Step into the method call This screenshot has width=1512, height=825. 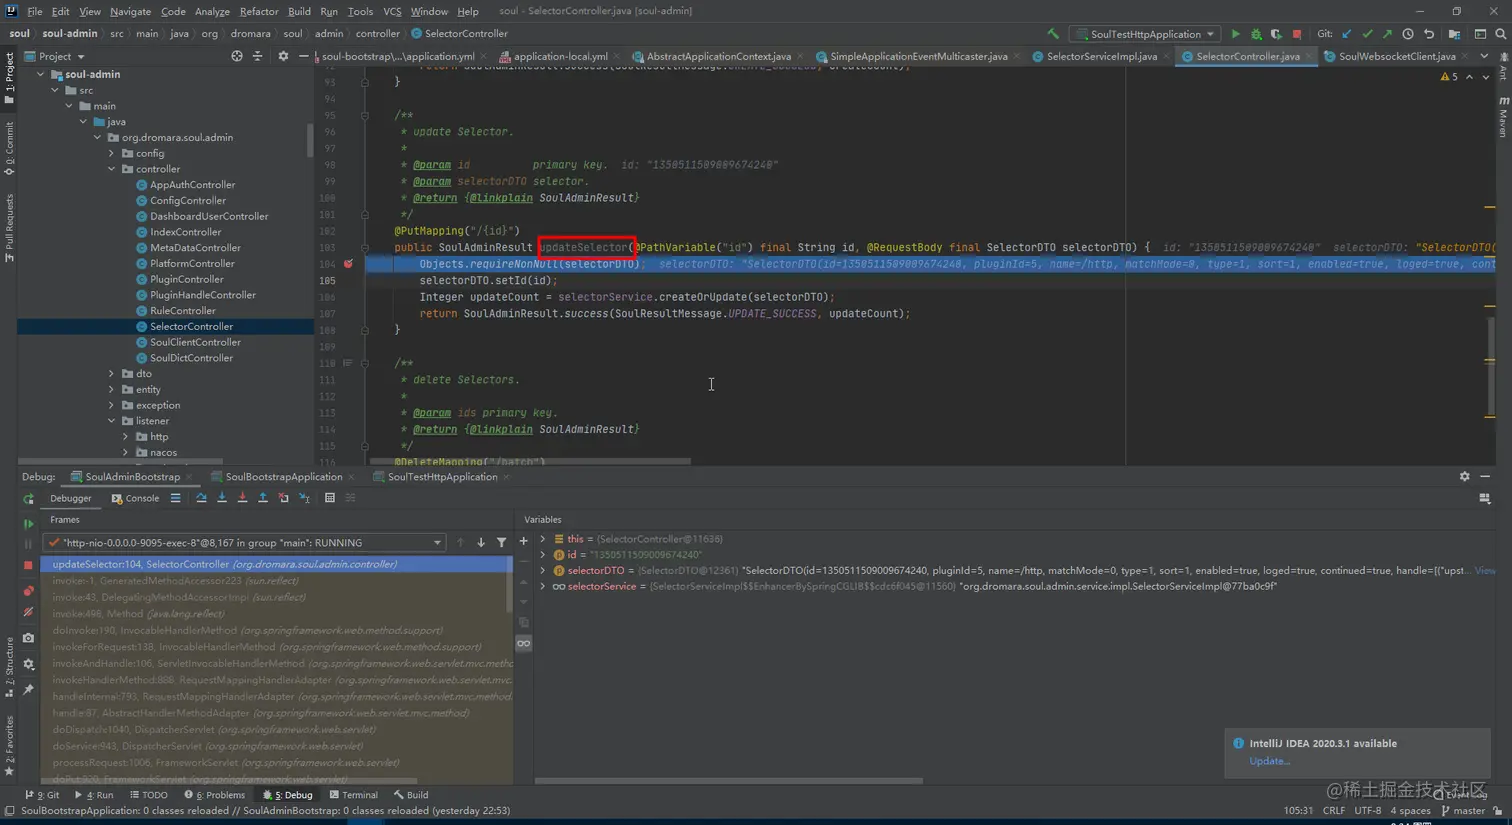222,498
